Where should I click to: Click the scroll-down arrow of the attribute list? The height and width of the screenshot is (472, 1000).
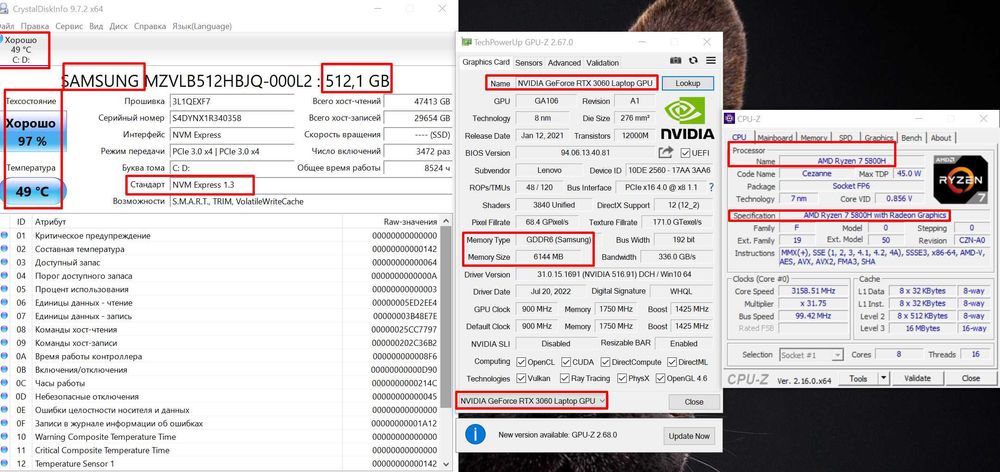445,464
